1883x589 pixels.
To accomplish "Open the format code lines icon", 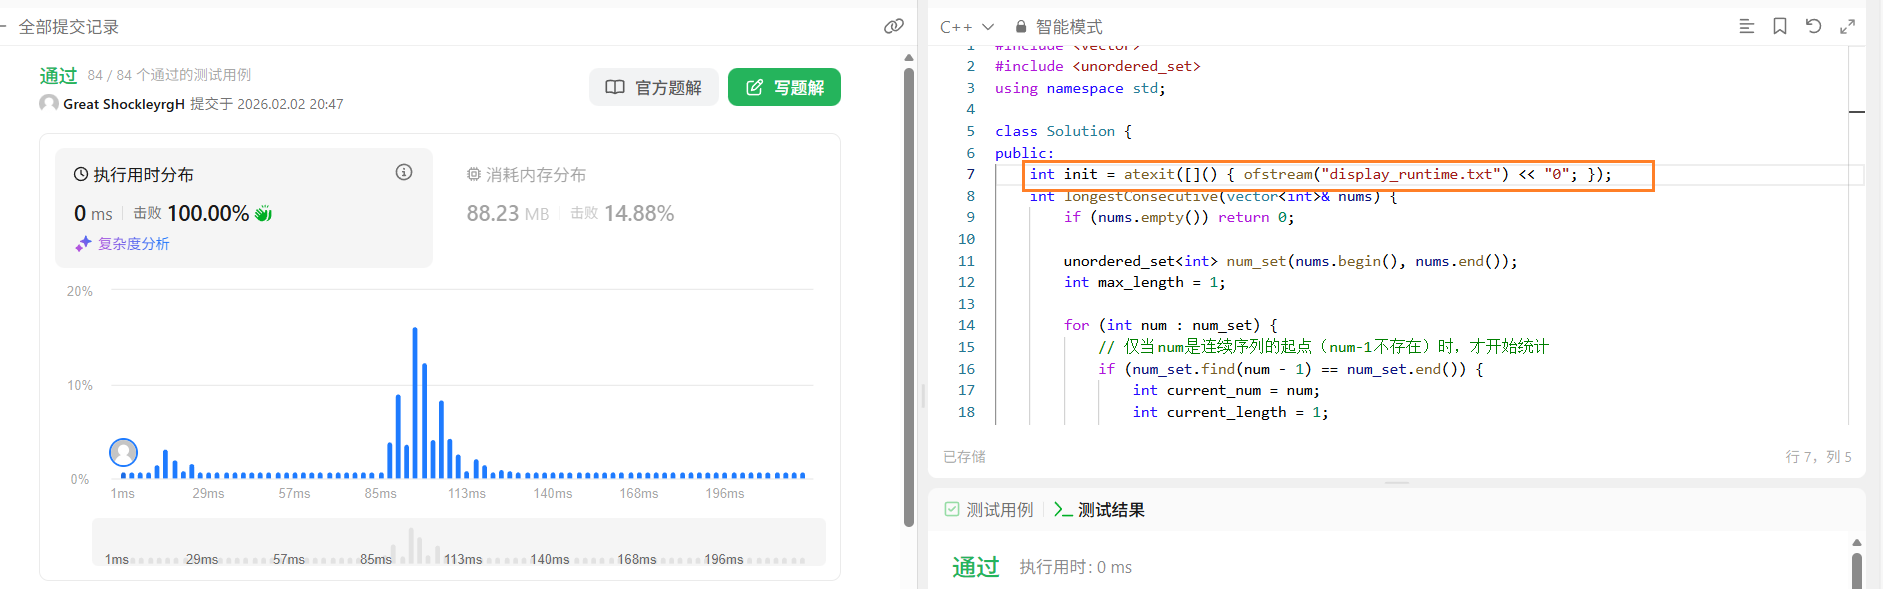I will (1747, 26).
